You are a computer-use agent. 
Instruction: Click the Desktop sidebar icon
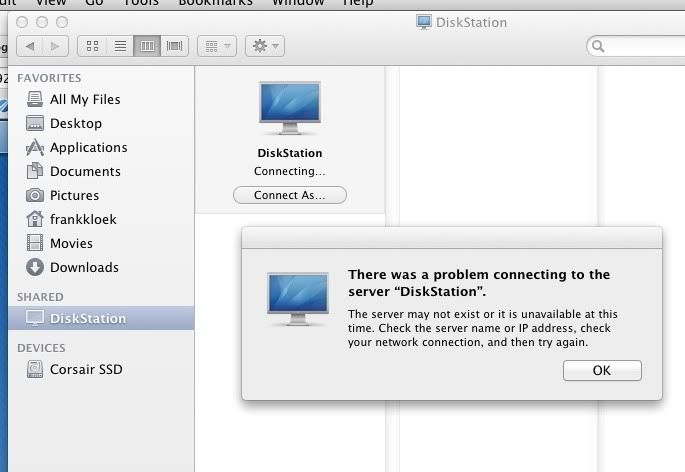[x=35, y=123]
